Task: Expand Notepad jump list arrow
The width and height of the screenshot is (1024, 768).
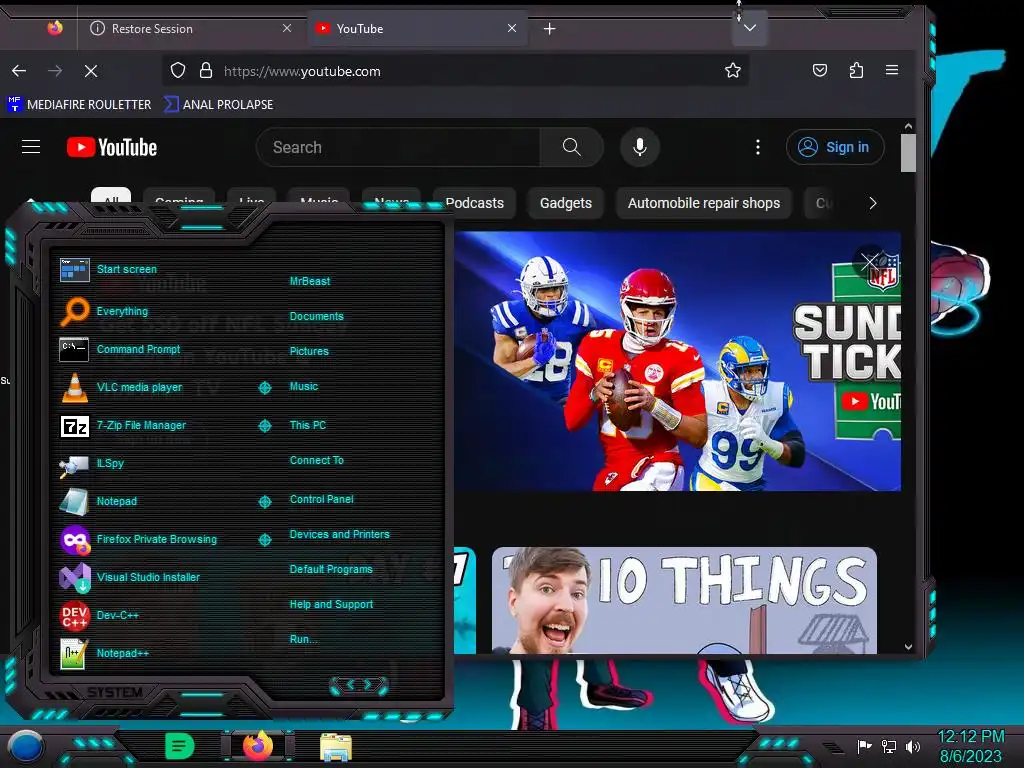Action: pos(264,501)
